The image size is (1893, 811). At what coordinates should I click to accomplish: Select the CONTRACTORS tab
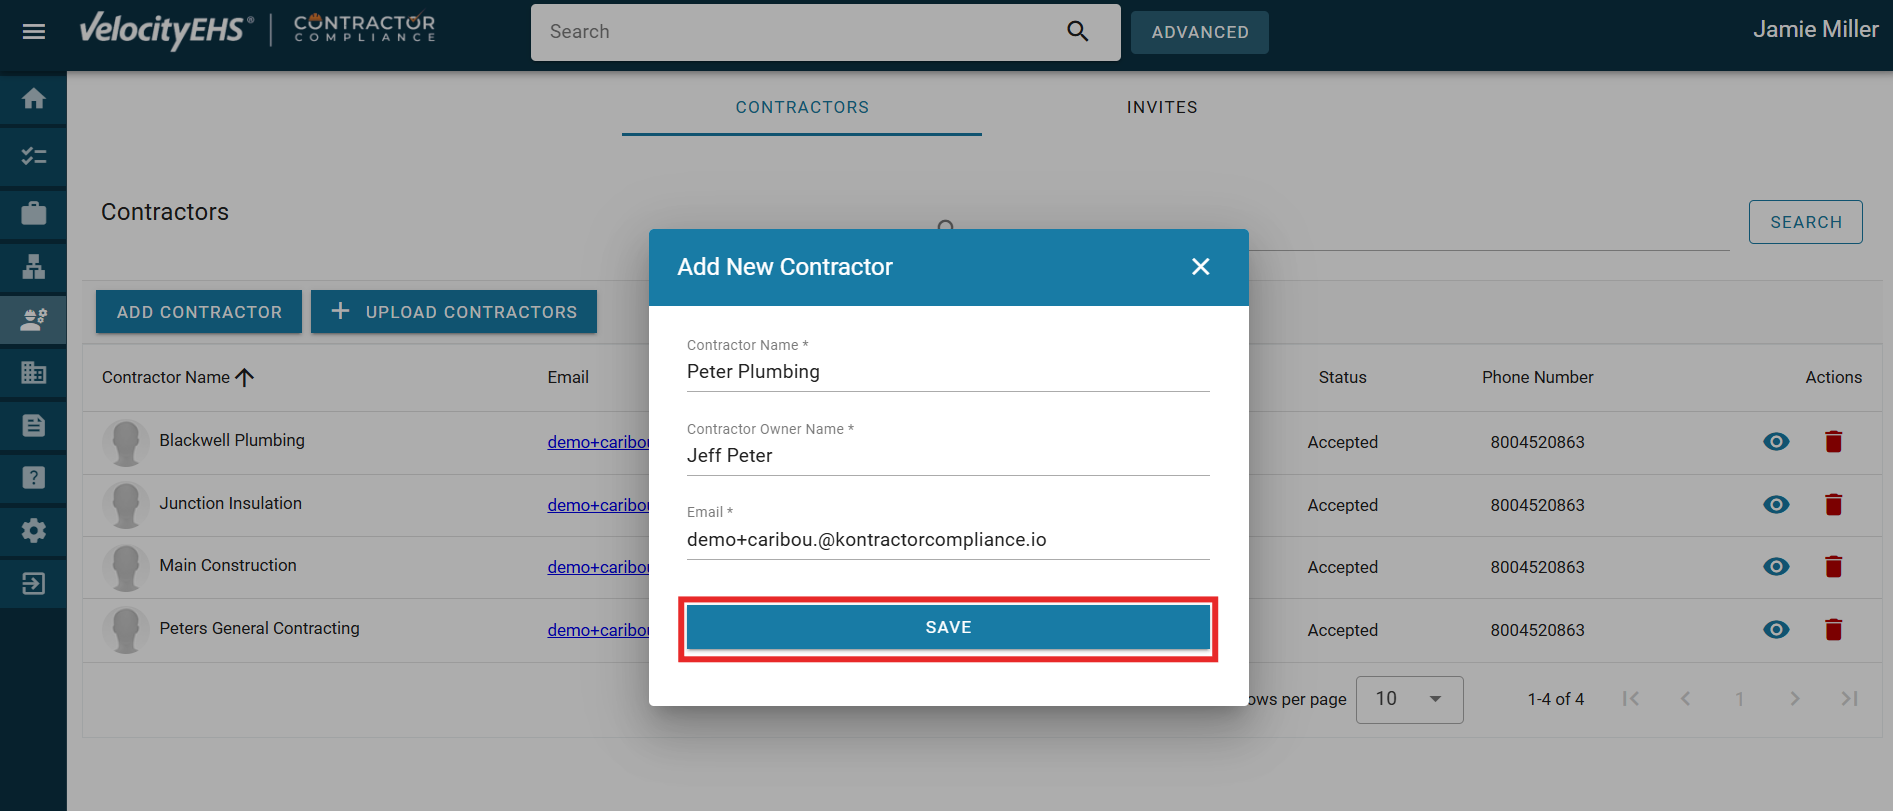pyautogui.click(x=801, y=107)
